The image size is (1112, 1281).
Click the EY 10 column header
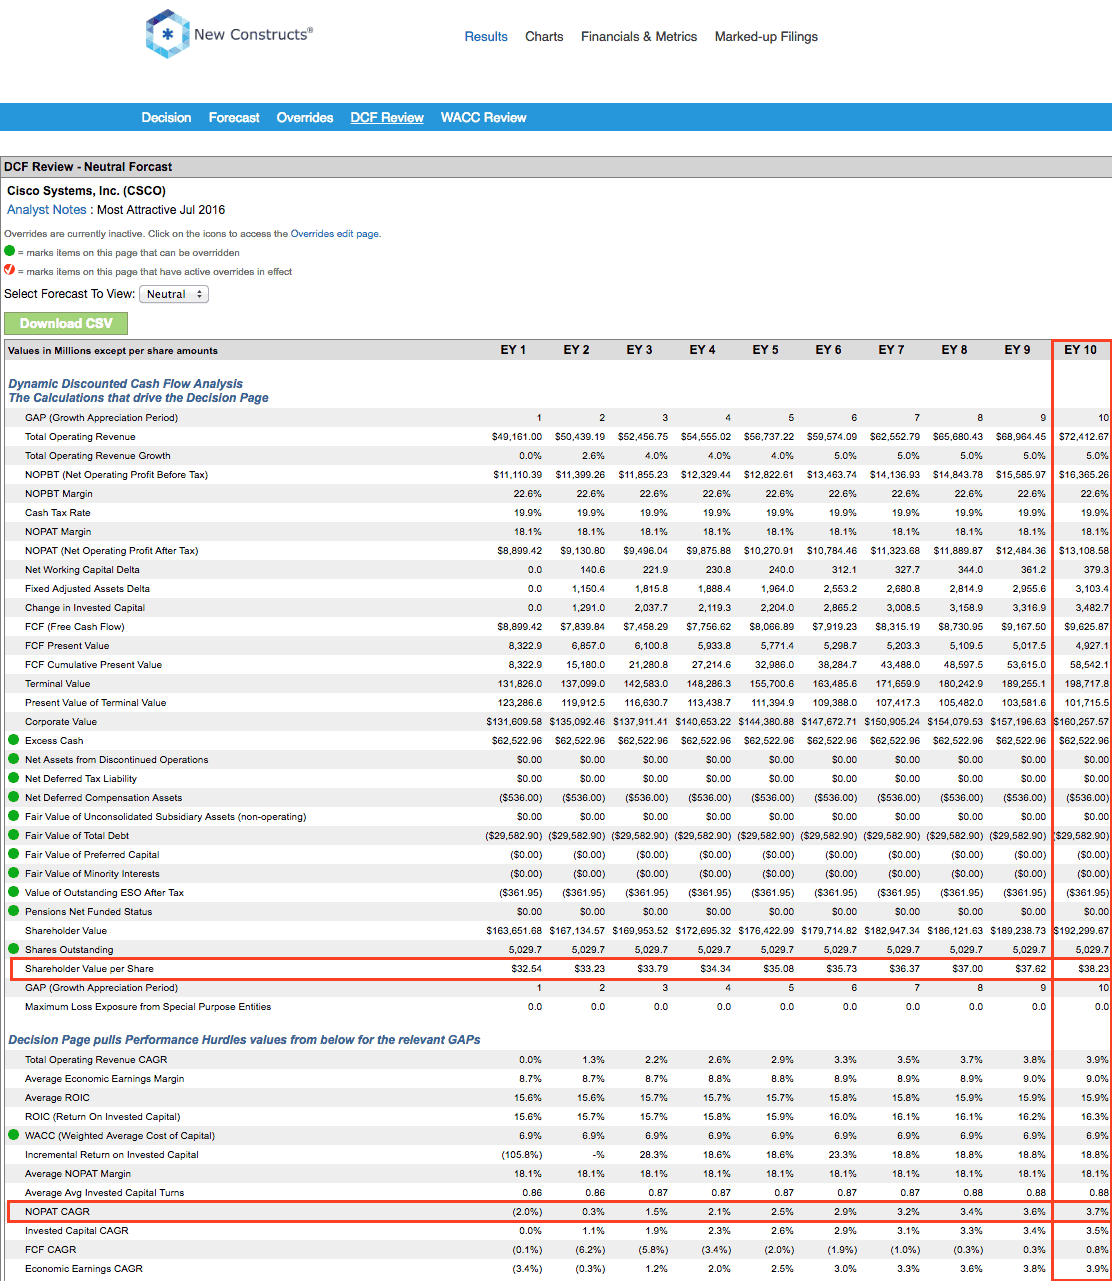[x=1080, y=350]
